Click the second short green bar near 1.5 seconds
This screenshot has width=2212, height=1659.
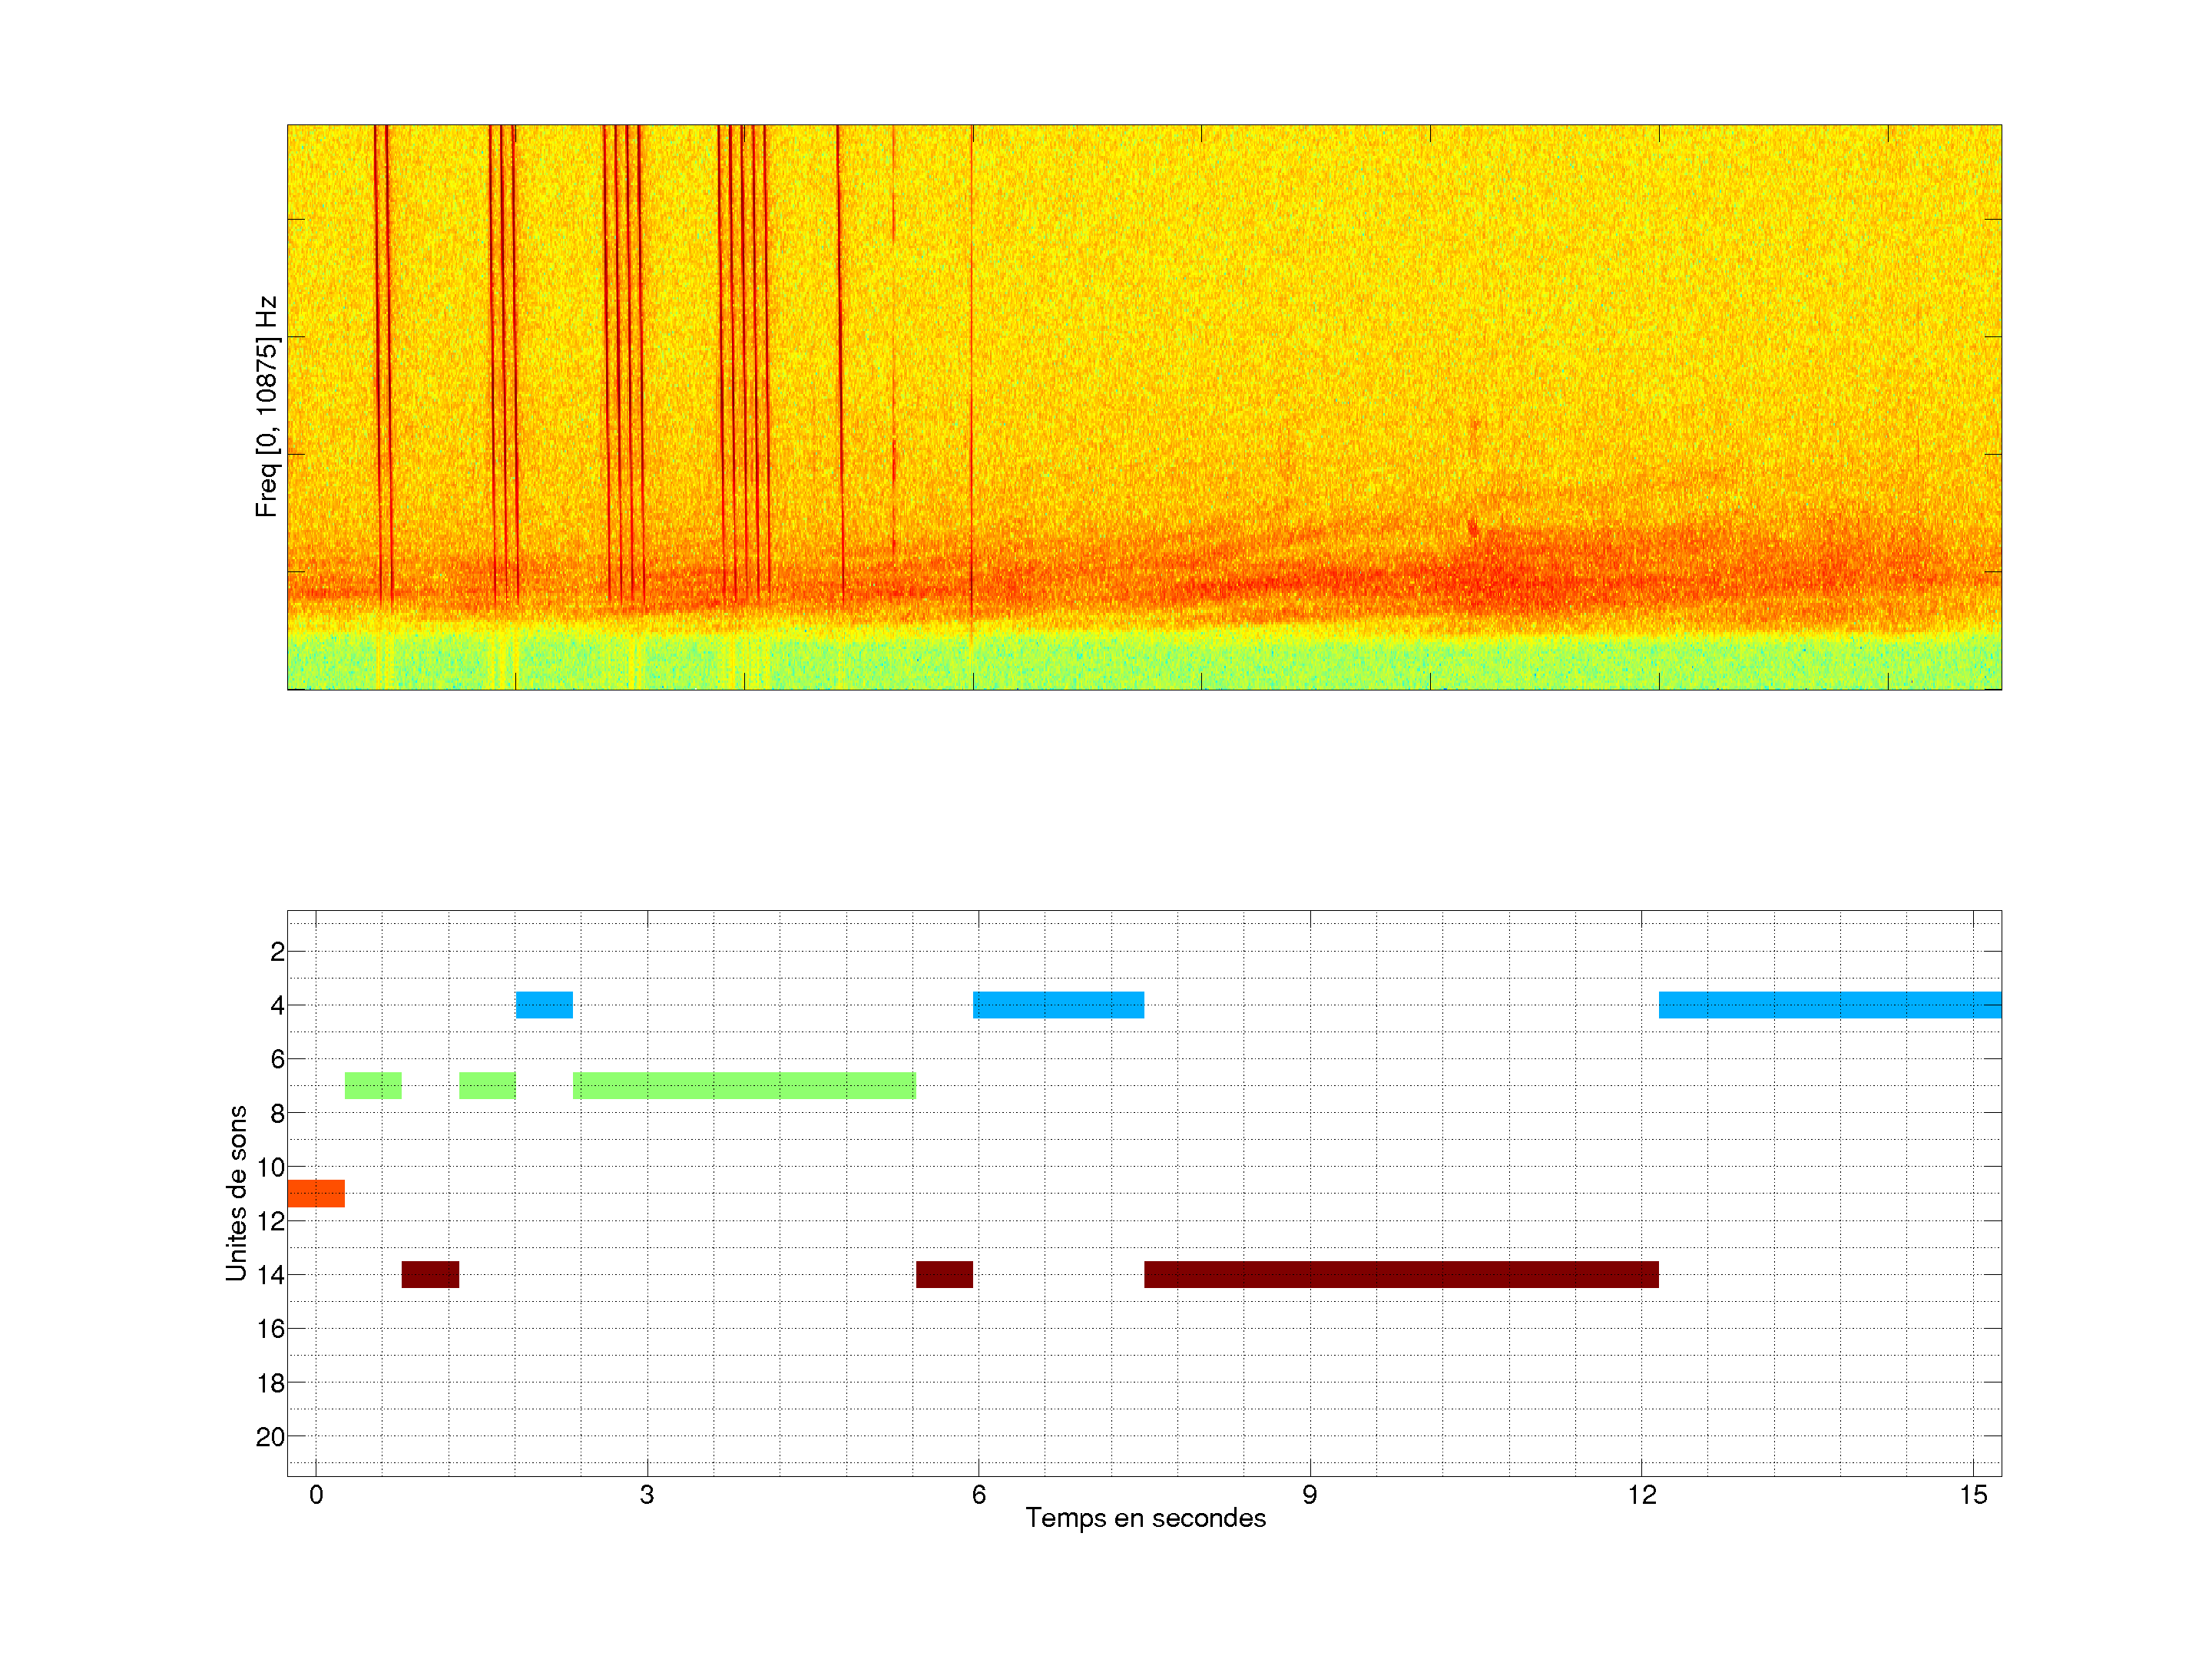click(x=487, y=1085)
